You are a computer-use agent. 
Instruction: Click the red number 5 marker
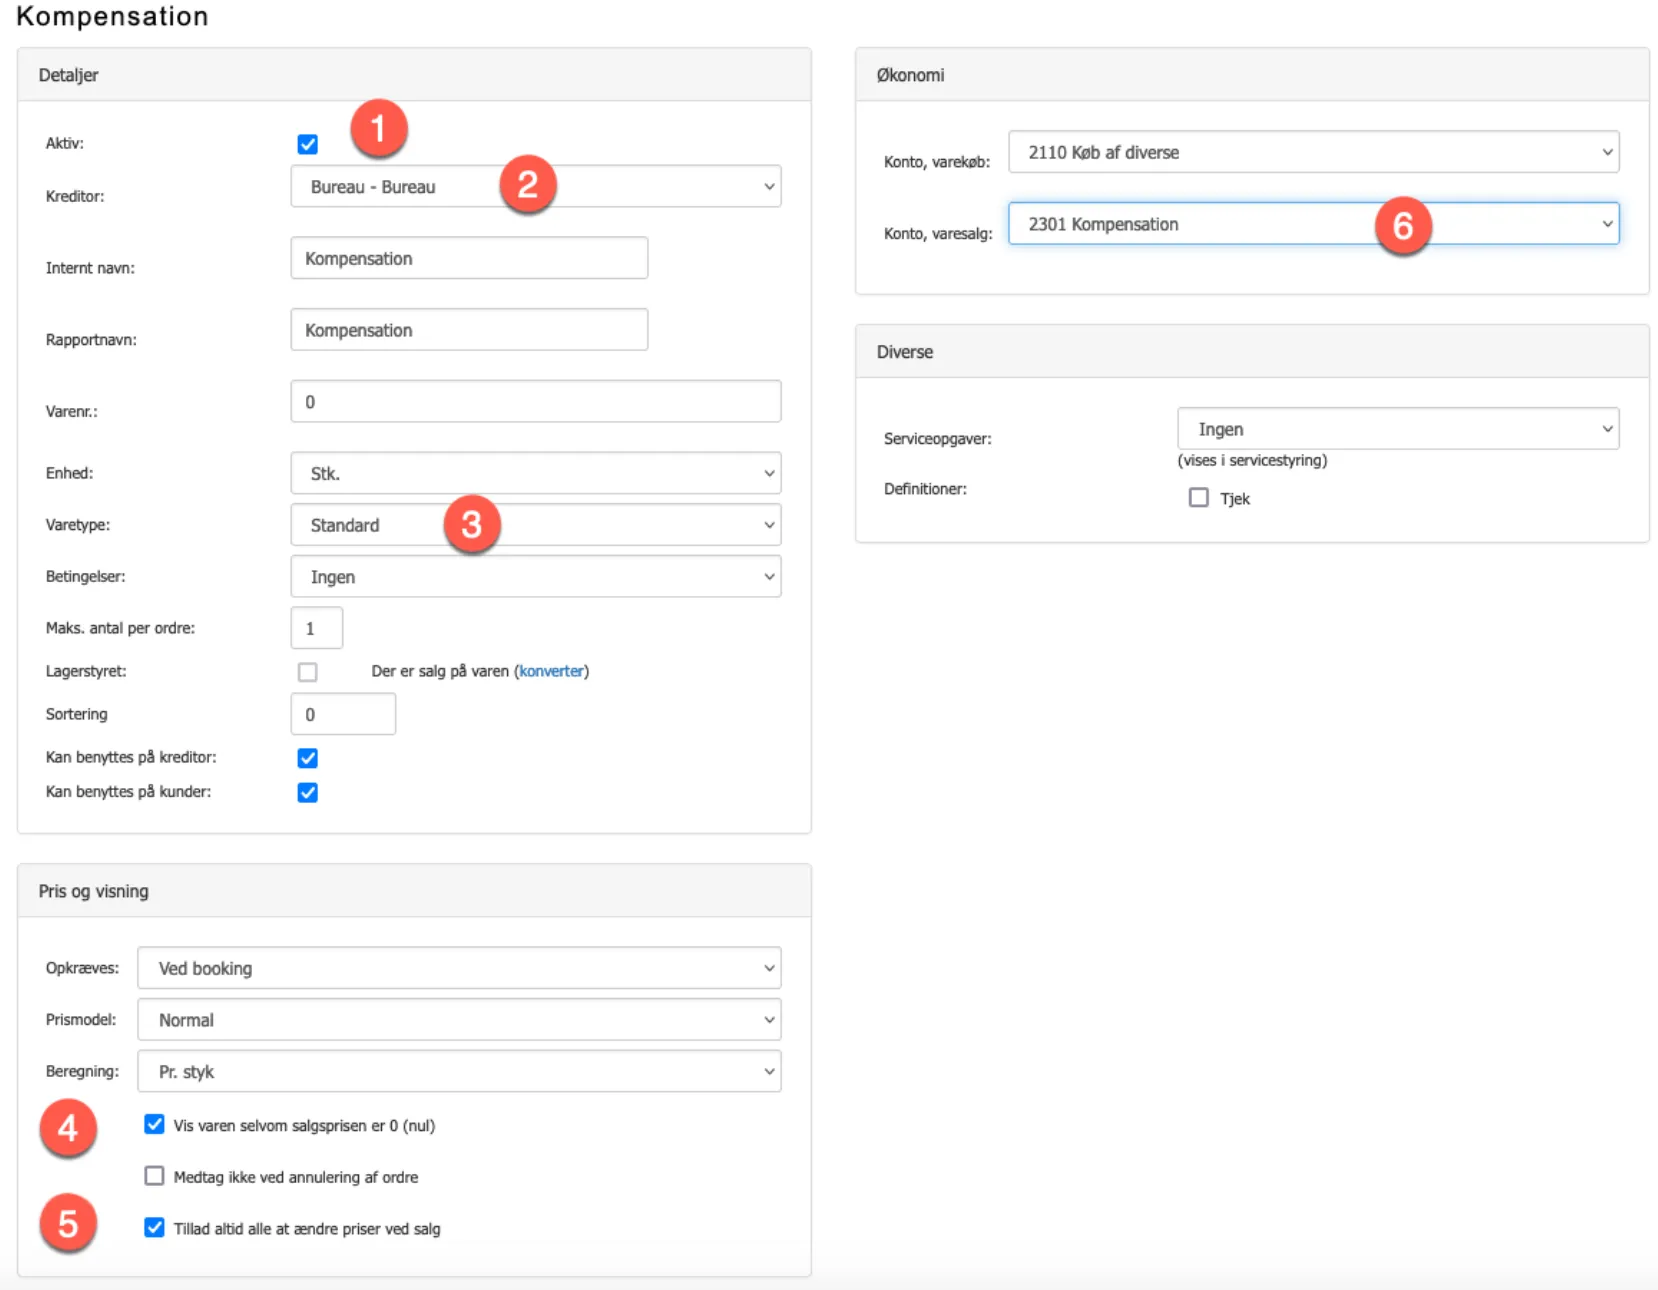pos(68,1223)
